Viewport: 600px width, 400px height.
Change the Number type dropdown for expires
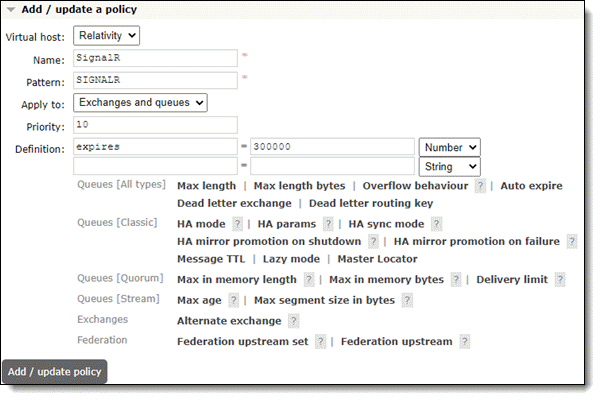click(x=450, y=147)
